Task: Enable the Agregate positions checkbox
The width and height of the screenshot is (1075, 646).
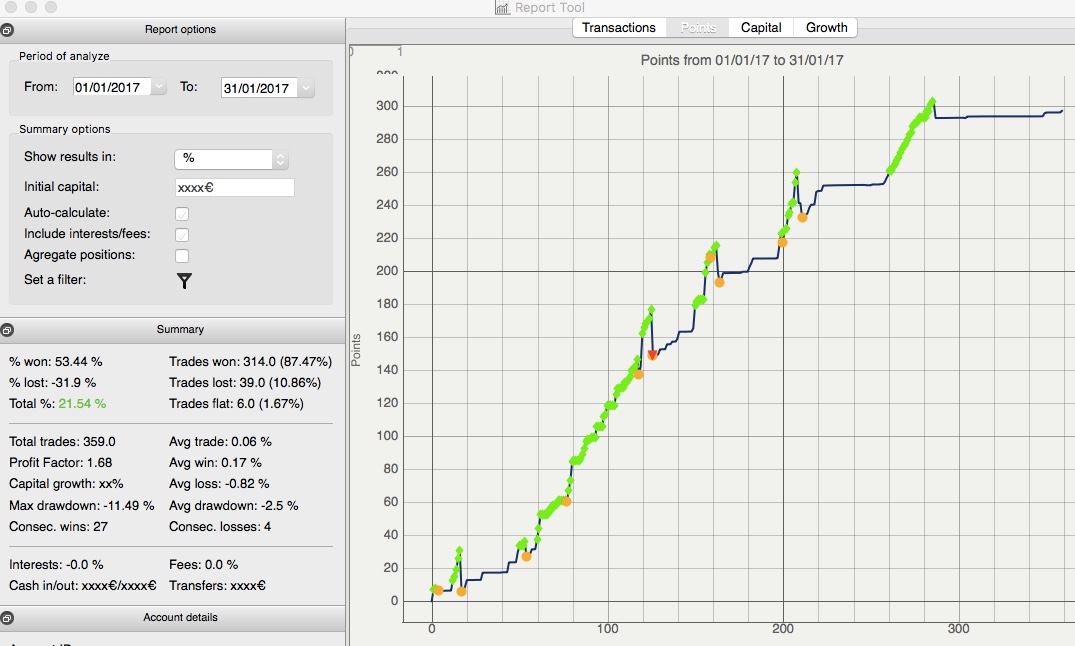Action: (182, 256)
